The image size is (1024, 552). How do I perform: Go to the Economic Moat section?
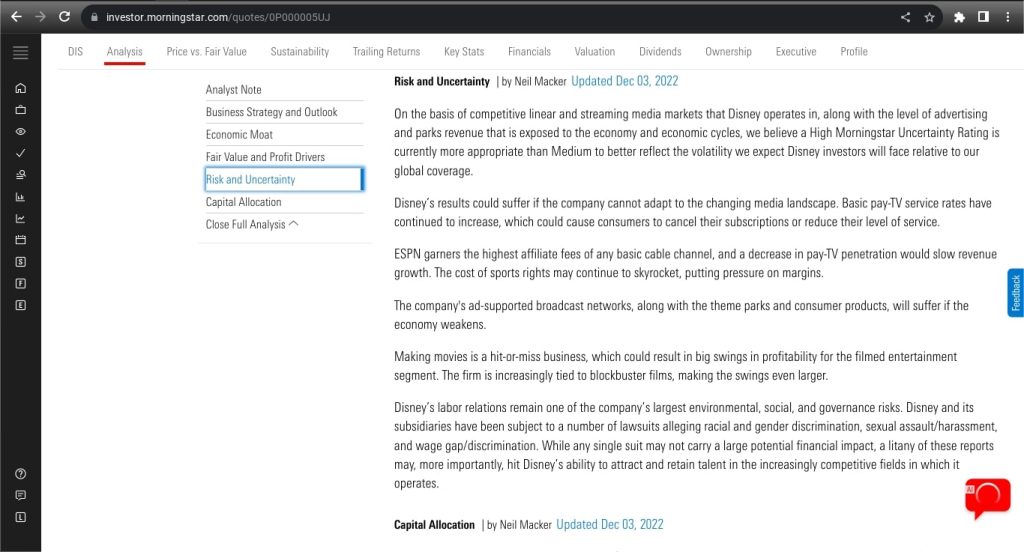(x=239, y=134)
